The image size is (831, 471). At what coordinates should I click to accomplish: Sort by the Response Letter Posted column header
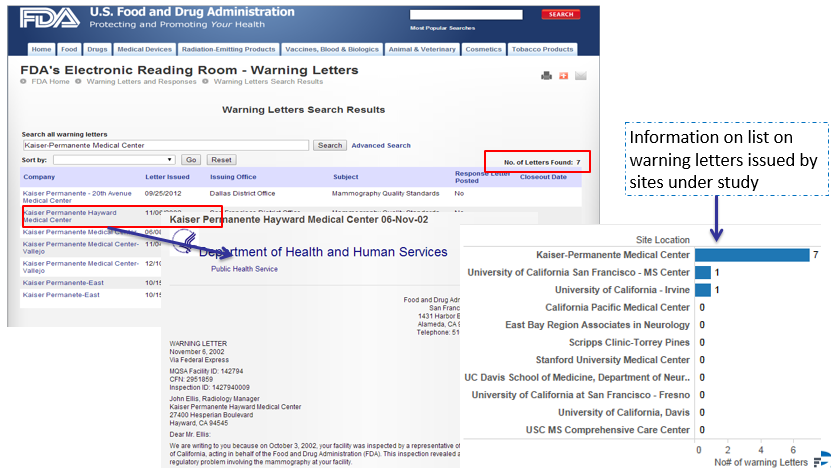pos(482,177)
